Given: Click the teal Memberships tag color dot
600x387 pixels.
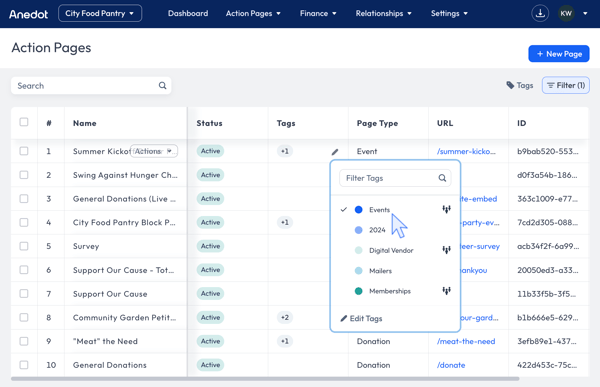Looking at the screenshot, I should (x=359, y=291).
